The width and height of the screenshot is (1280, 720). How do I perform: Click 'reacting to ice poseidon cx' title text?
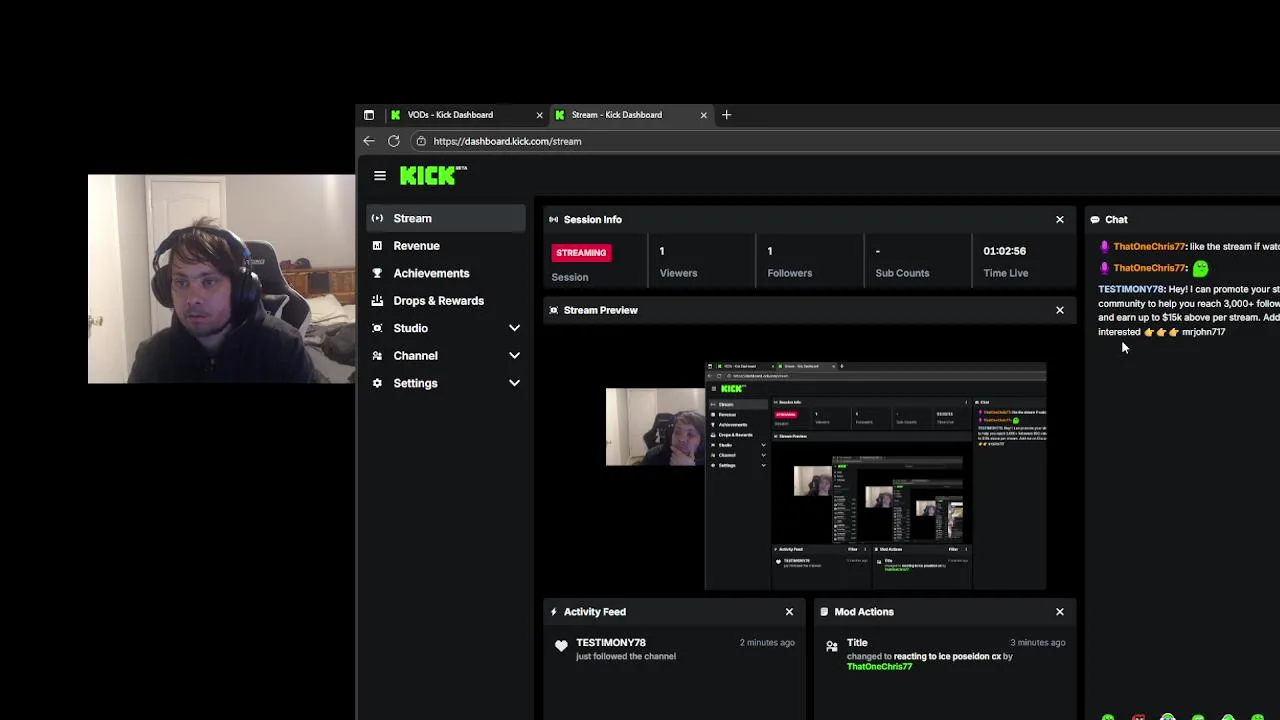click(947, 657)
